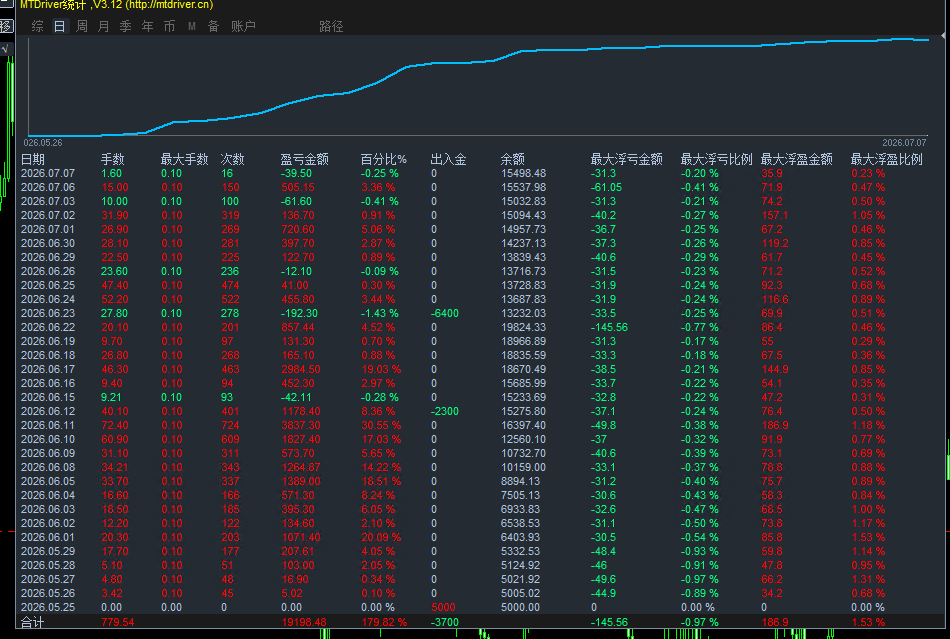Click the MTDriver统计 V3.12 title link
Viewport: 950px width, 639px height.
coord(116,5)
